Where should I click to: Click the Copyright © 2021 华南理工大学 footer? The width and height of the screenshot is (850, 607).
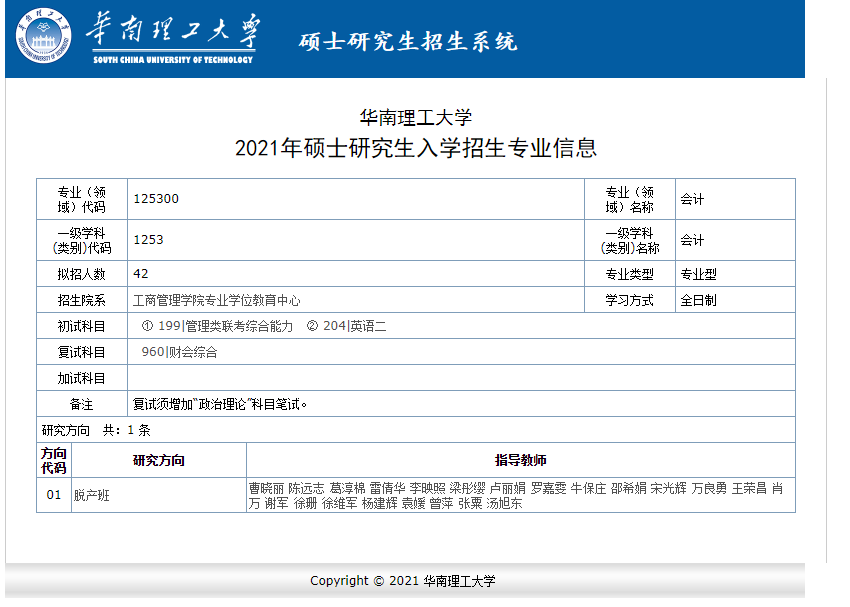click(x=403, y=581)
